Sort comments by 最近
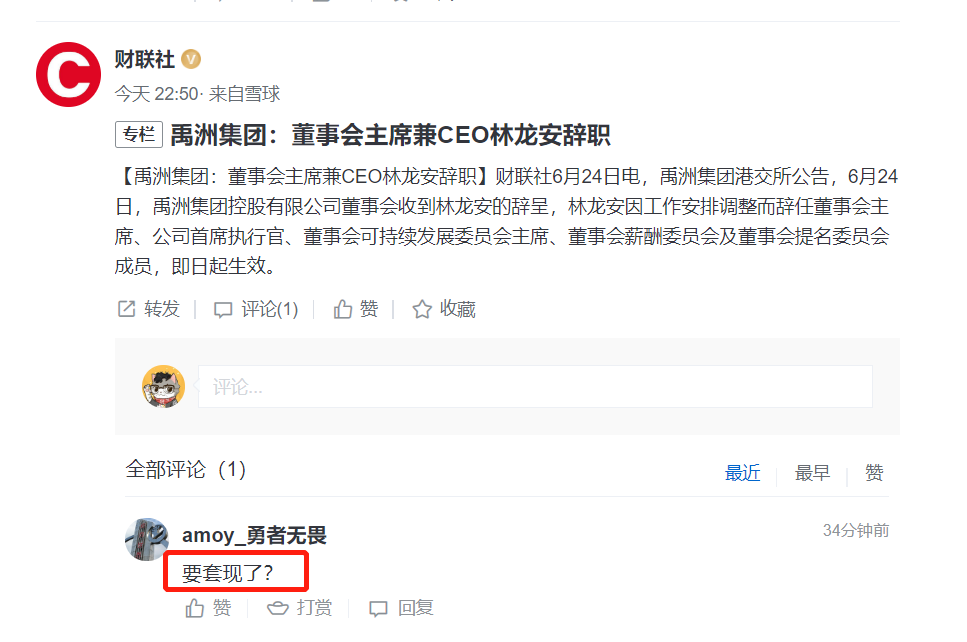The image size is (967, 642). click(743, 473)
